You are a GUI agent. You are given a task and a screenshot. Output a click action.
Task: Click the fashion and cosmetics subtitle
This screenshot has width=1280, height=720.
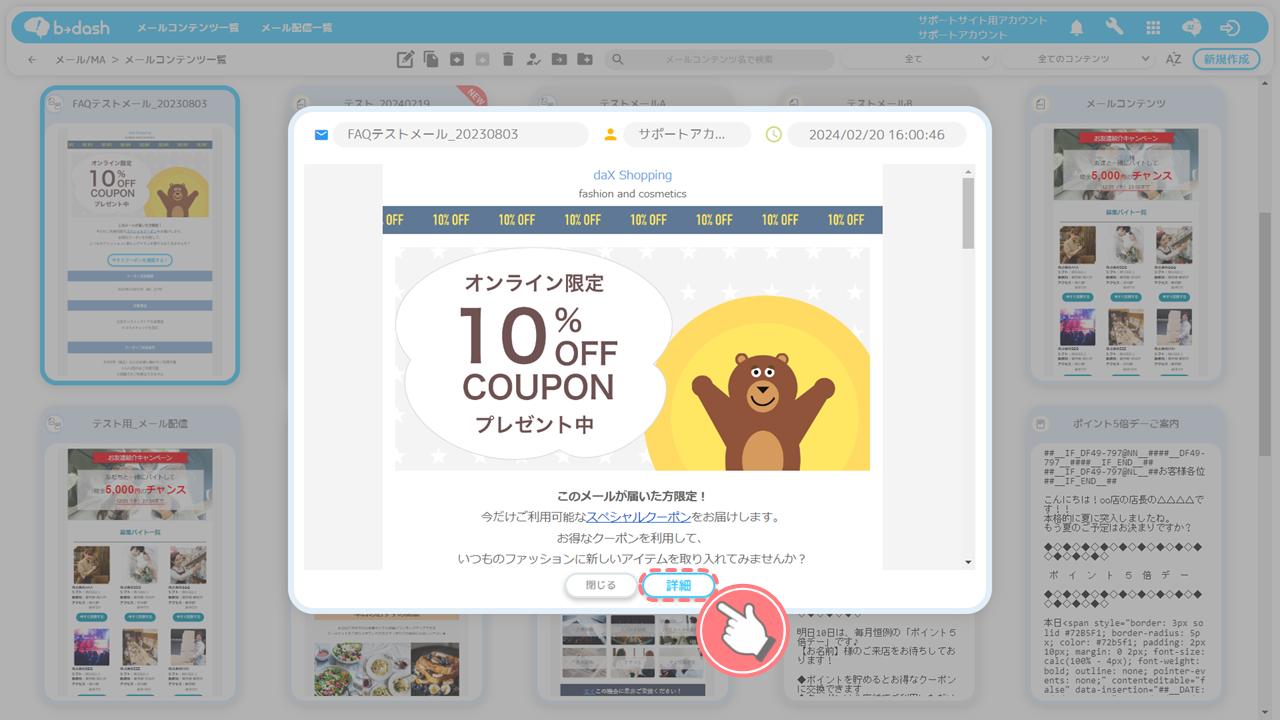632,193
